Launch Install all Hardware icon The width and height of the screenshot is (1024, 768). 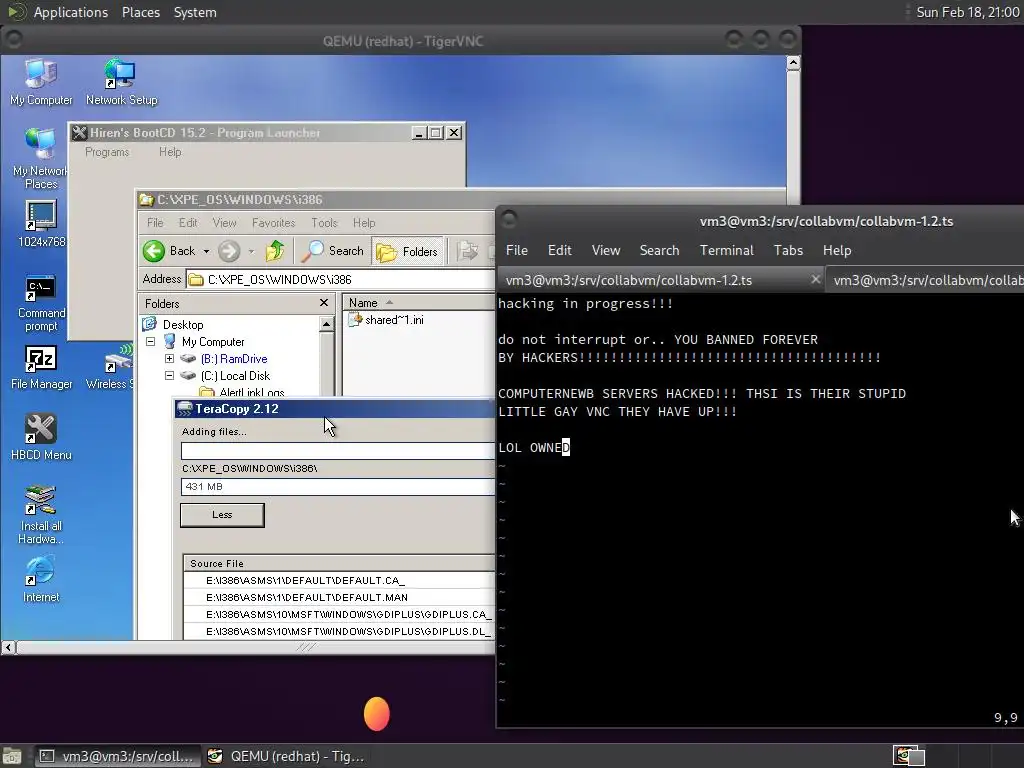pyautogui.click(x=41, y=514)
